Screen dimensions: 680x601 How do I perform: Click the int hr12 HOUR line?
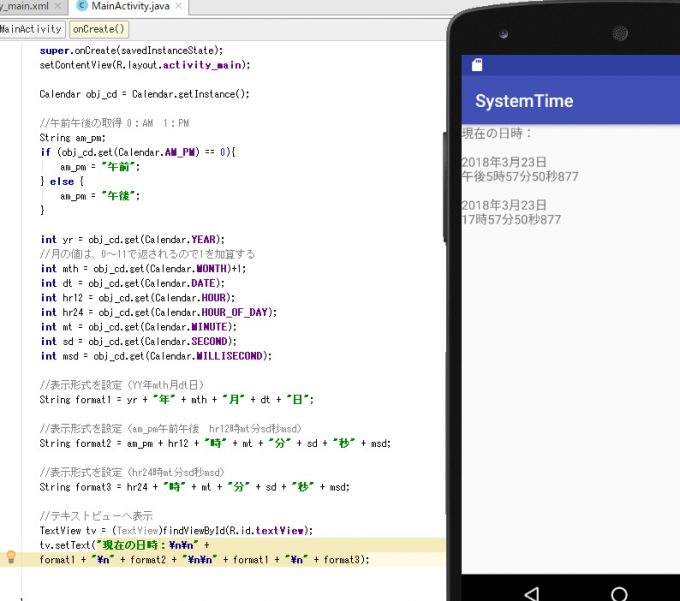tap(138, 298)
